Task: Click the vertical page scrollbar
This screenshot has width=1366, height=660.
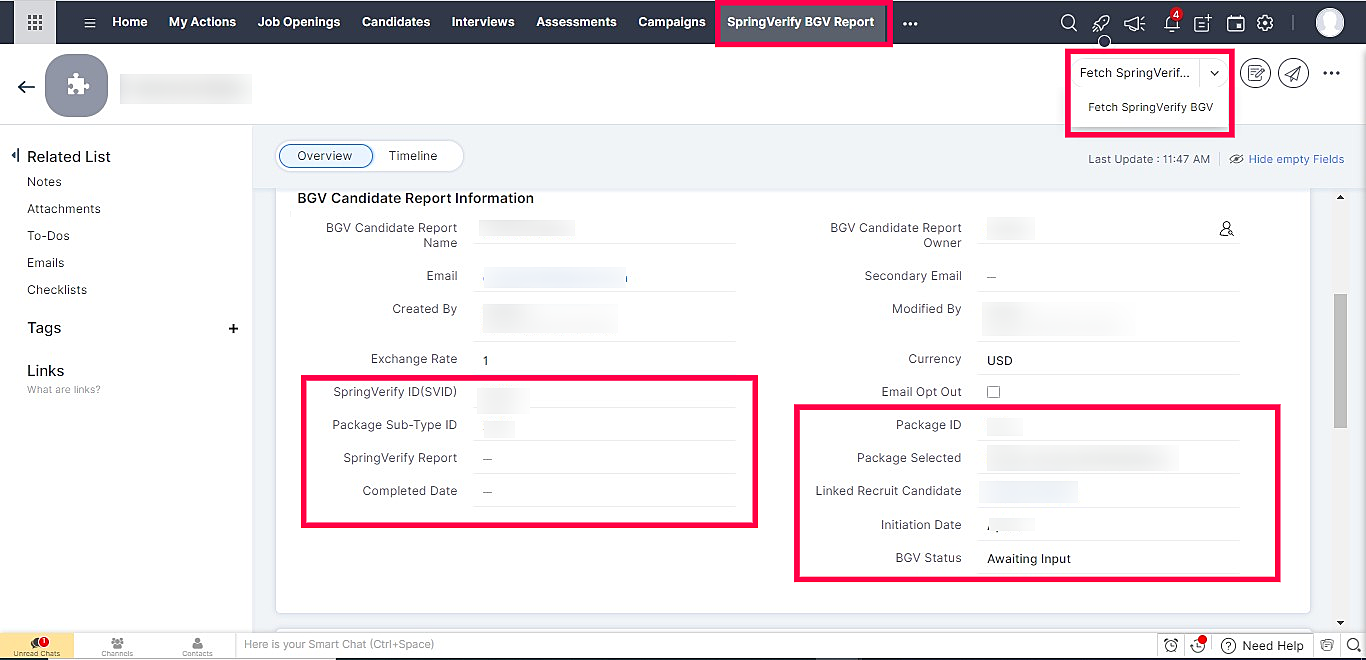Action: tap(1341, 361)
